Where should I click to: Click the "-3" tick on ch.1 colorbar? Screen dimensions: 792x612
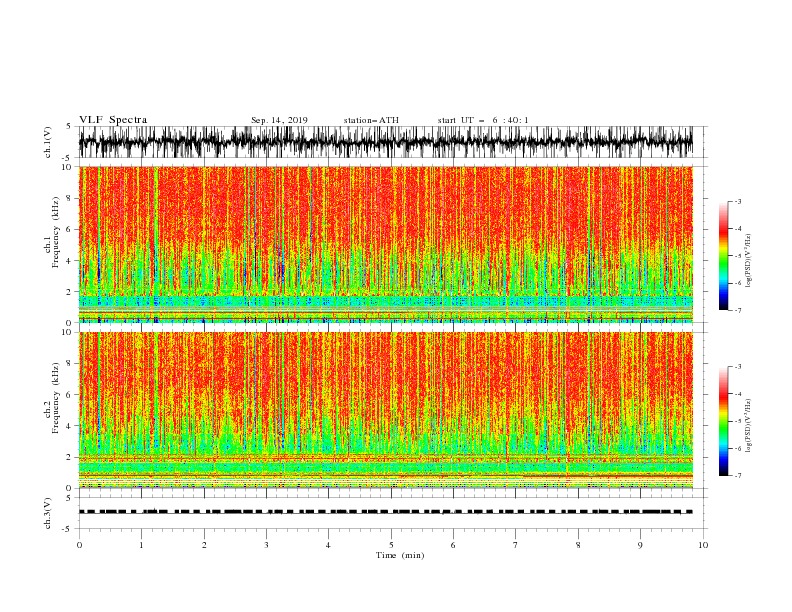pyautogui.click(x=737, y=201)
